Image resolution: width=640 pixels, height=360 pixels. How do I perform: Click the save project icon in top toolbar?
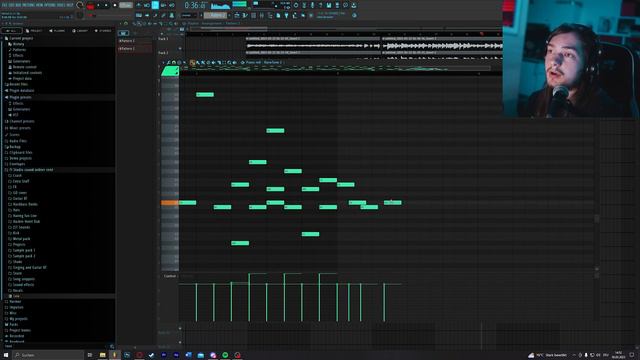point(329,5)
